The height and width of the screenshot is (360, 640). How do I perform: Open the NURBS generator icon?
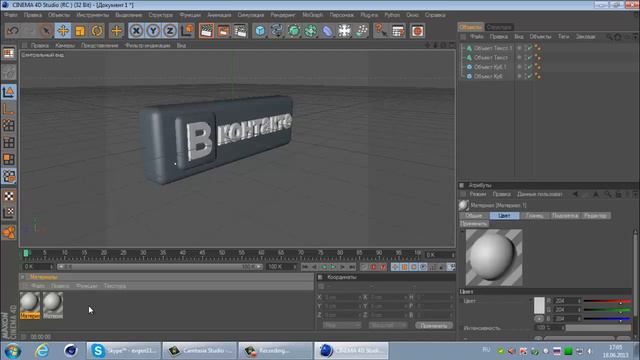click(294, 31)
